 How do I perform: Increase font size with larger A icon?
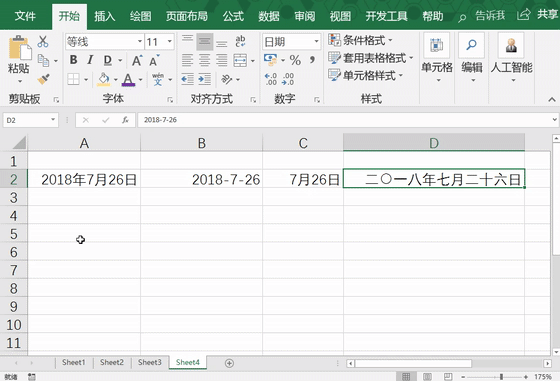coord(137,61)
